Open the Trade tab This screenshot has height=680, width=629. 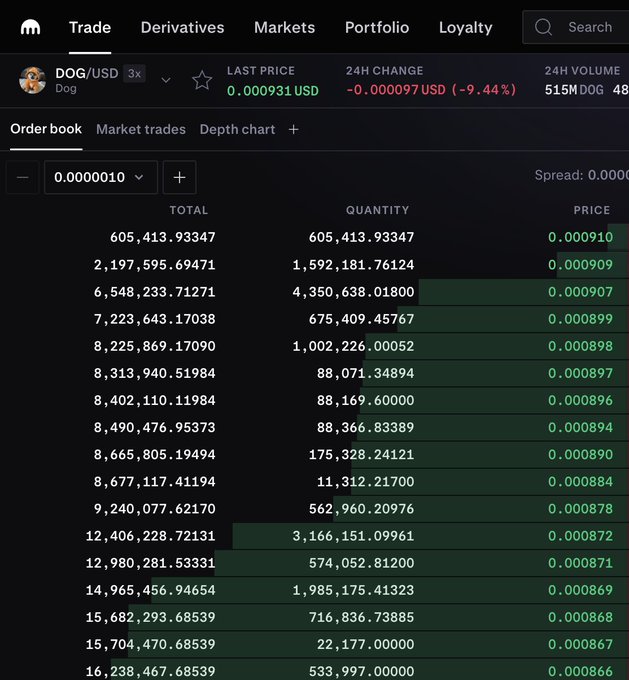pyautogui.click(x=90, y=27)
